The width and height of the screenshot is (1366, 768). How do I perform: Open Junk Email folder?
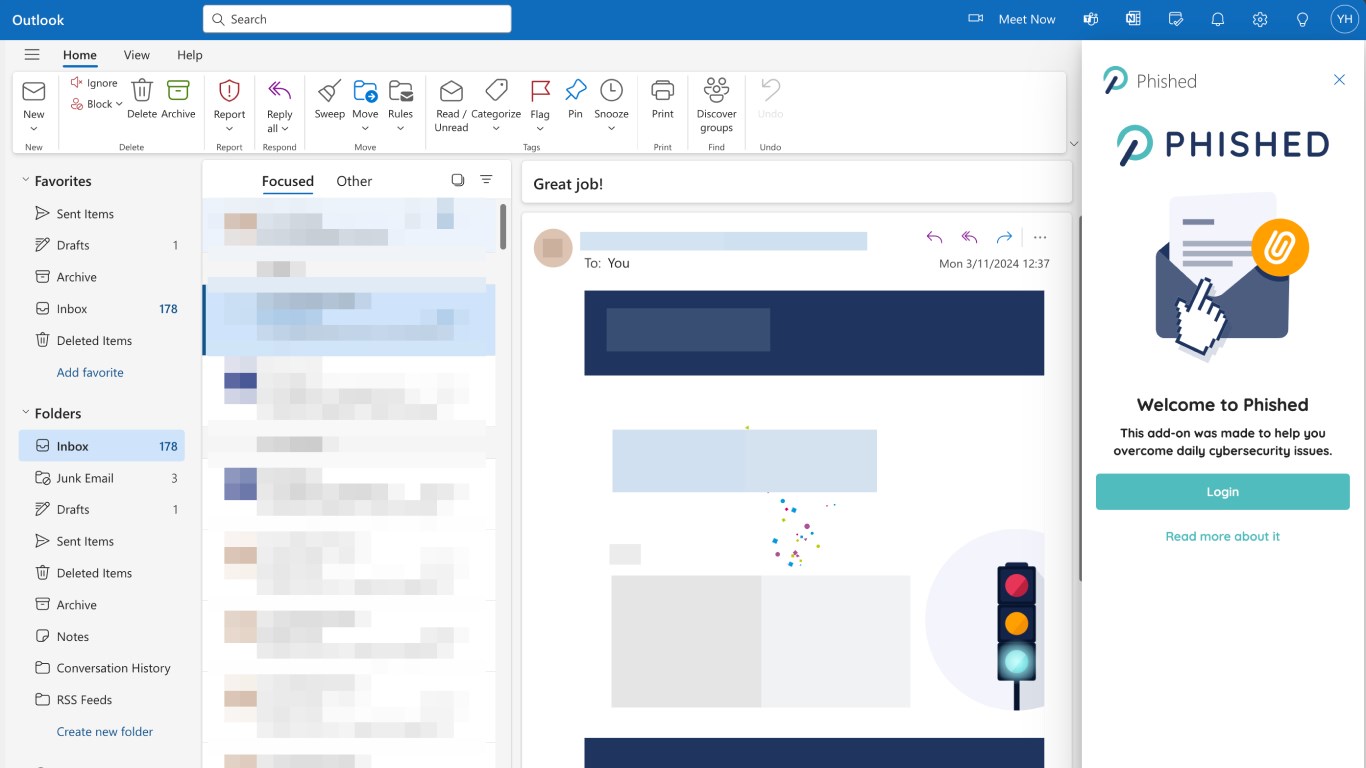tap(102, 478)
